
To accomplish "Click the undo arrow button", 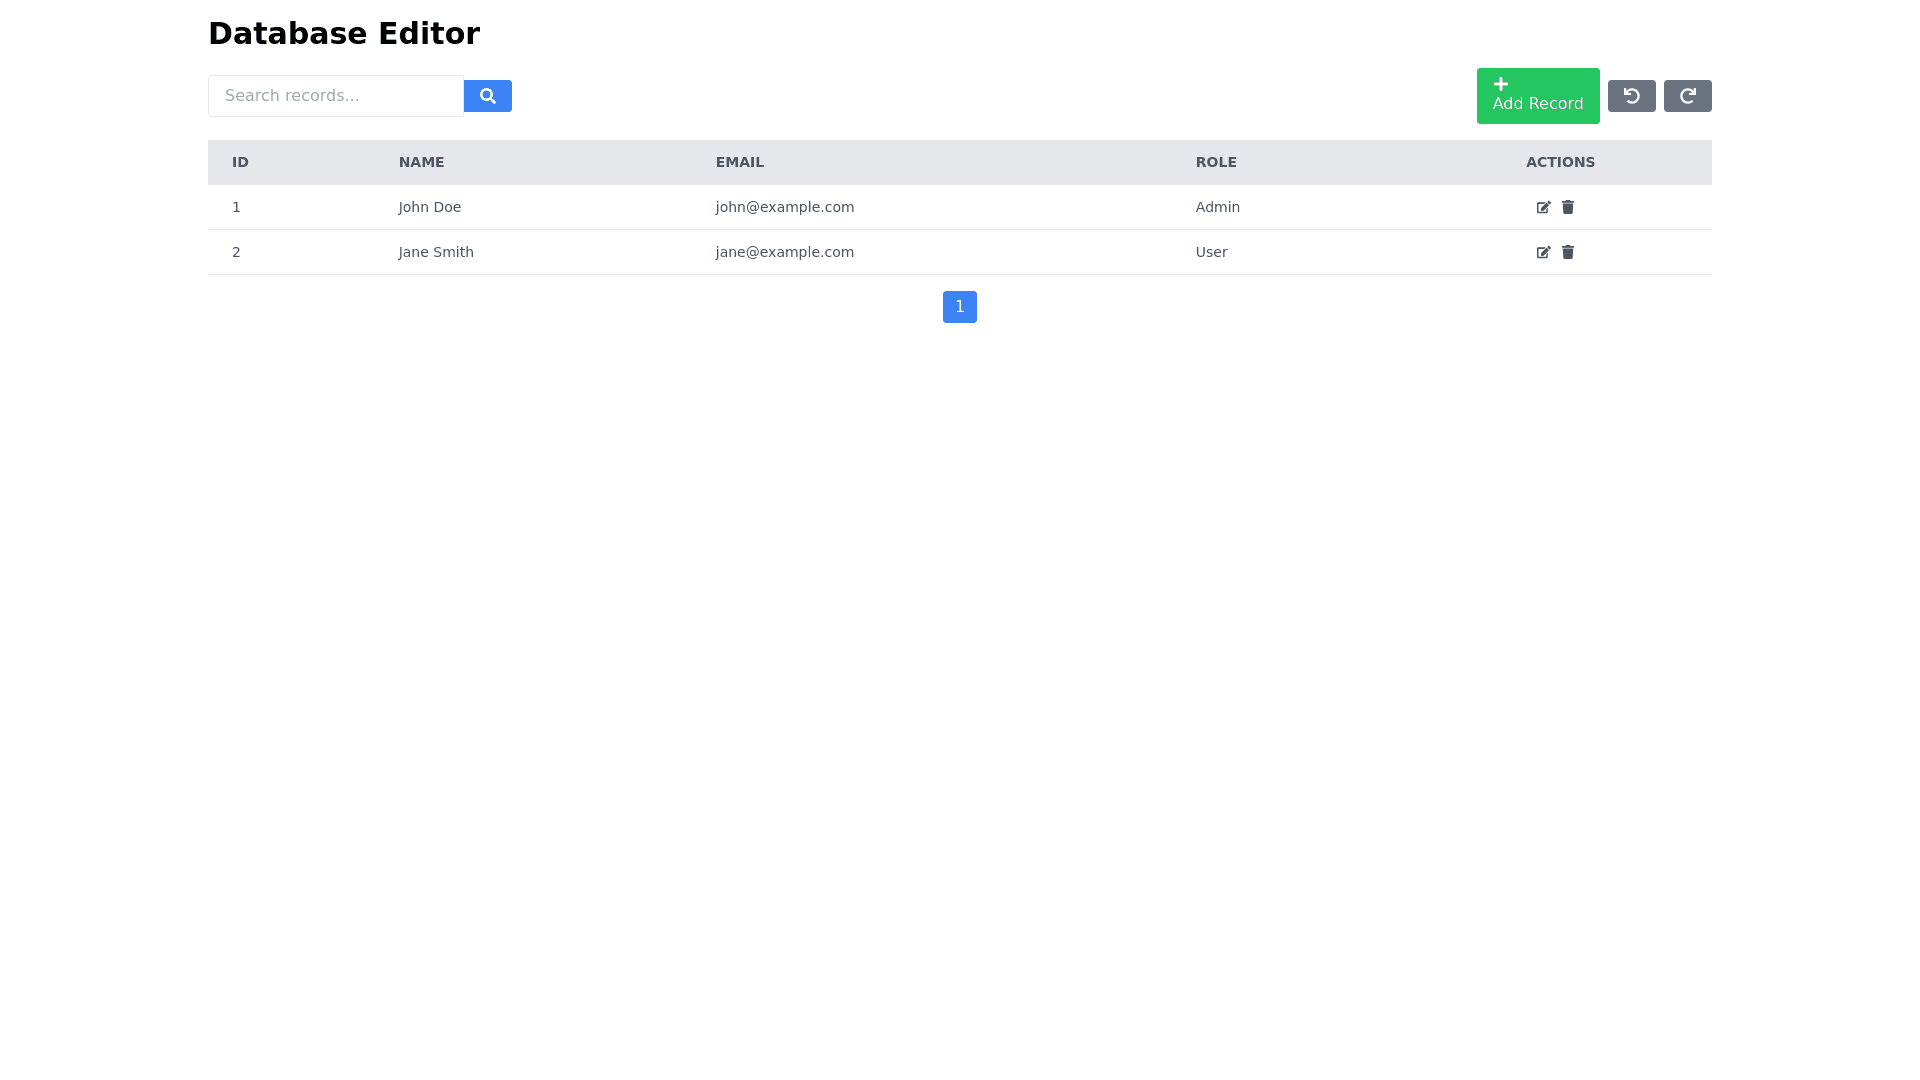I will pos(1631,96).
